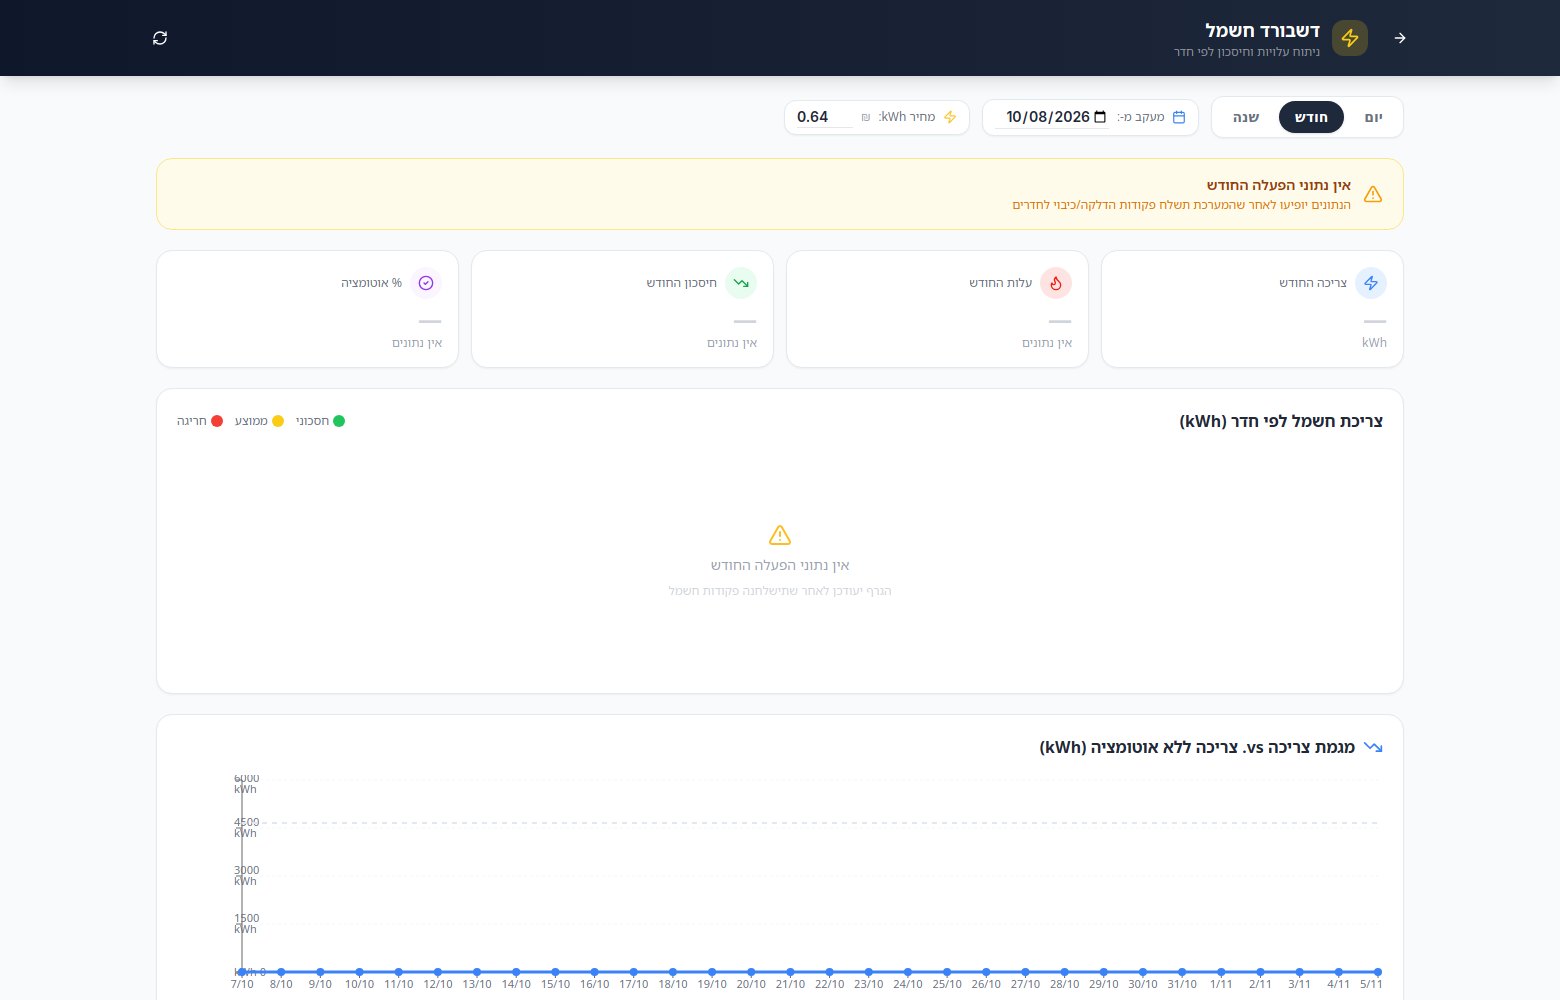Click the trend data point above 15/10
Image resolution: width=1560 pixels, height=1000 pixels.
tap(555, 972)
